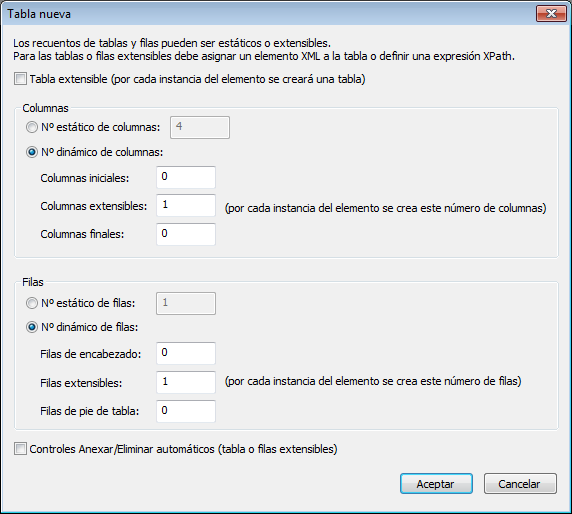
Task: Select Nº estático de filas radio button
Action: point(32,303)
